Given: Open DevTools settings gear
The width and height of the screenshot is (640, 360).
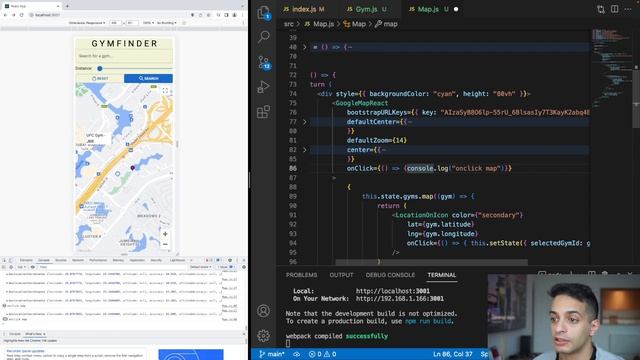Looking at the screenshot, I should click(230, 260).
